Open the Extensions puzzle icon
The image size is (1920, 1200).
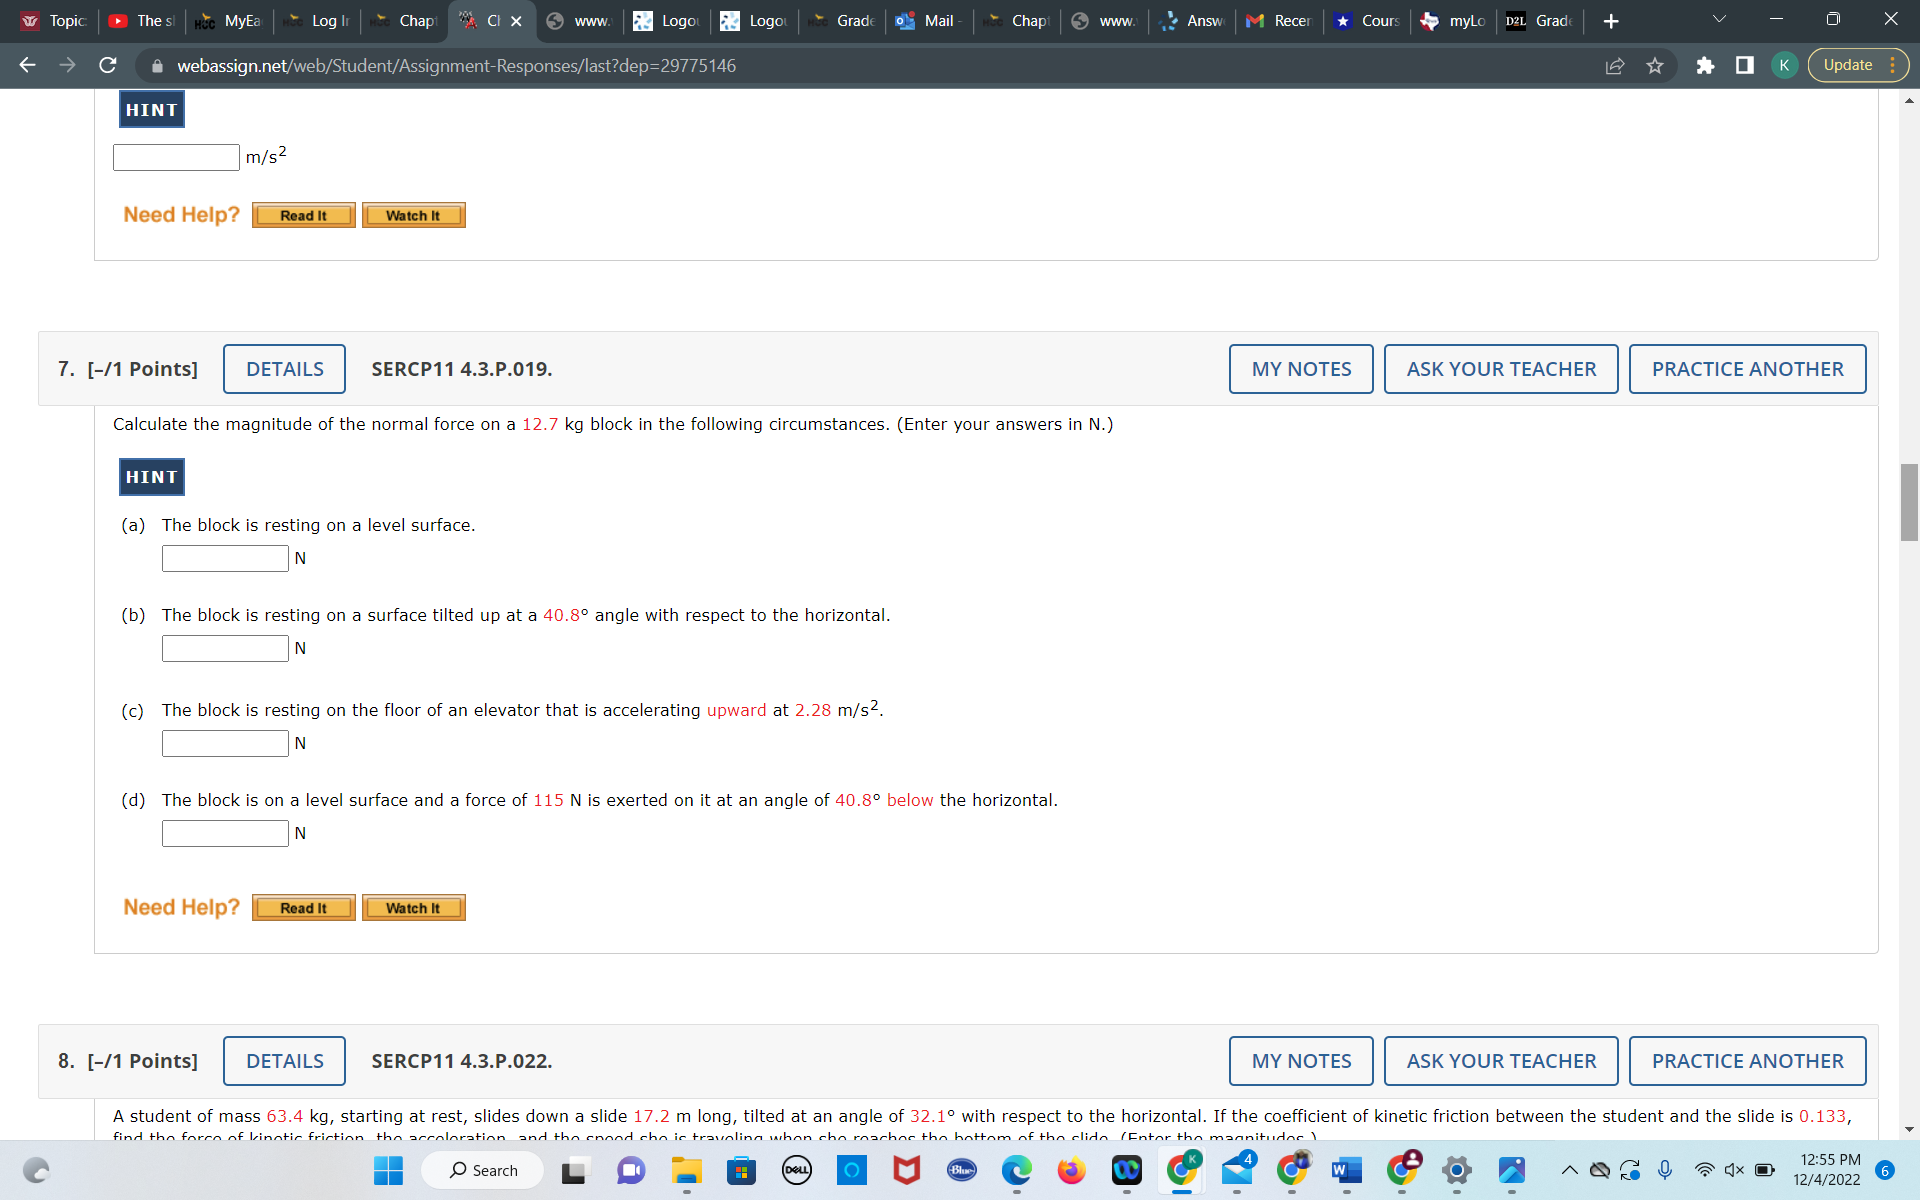(1705, 65)
